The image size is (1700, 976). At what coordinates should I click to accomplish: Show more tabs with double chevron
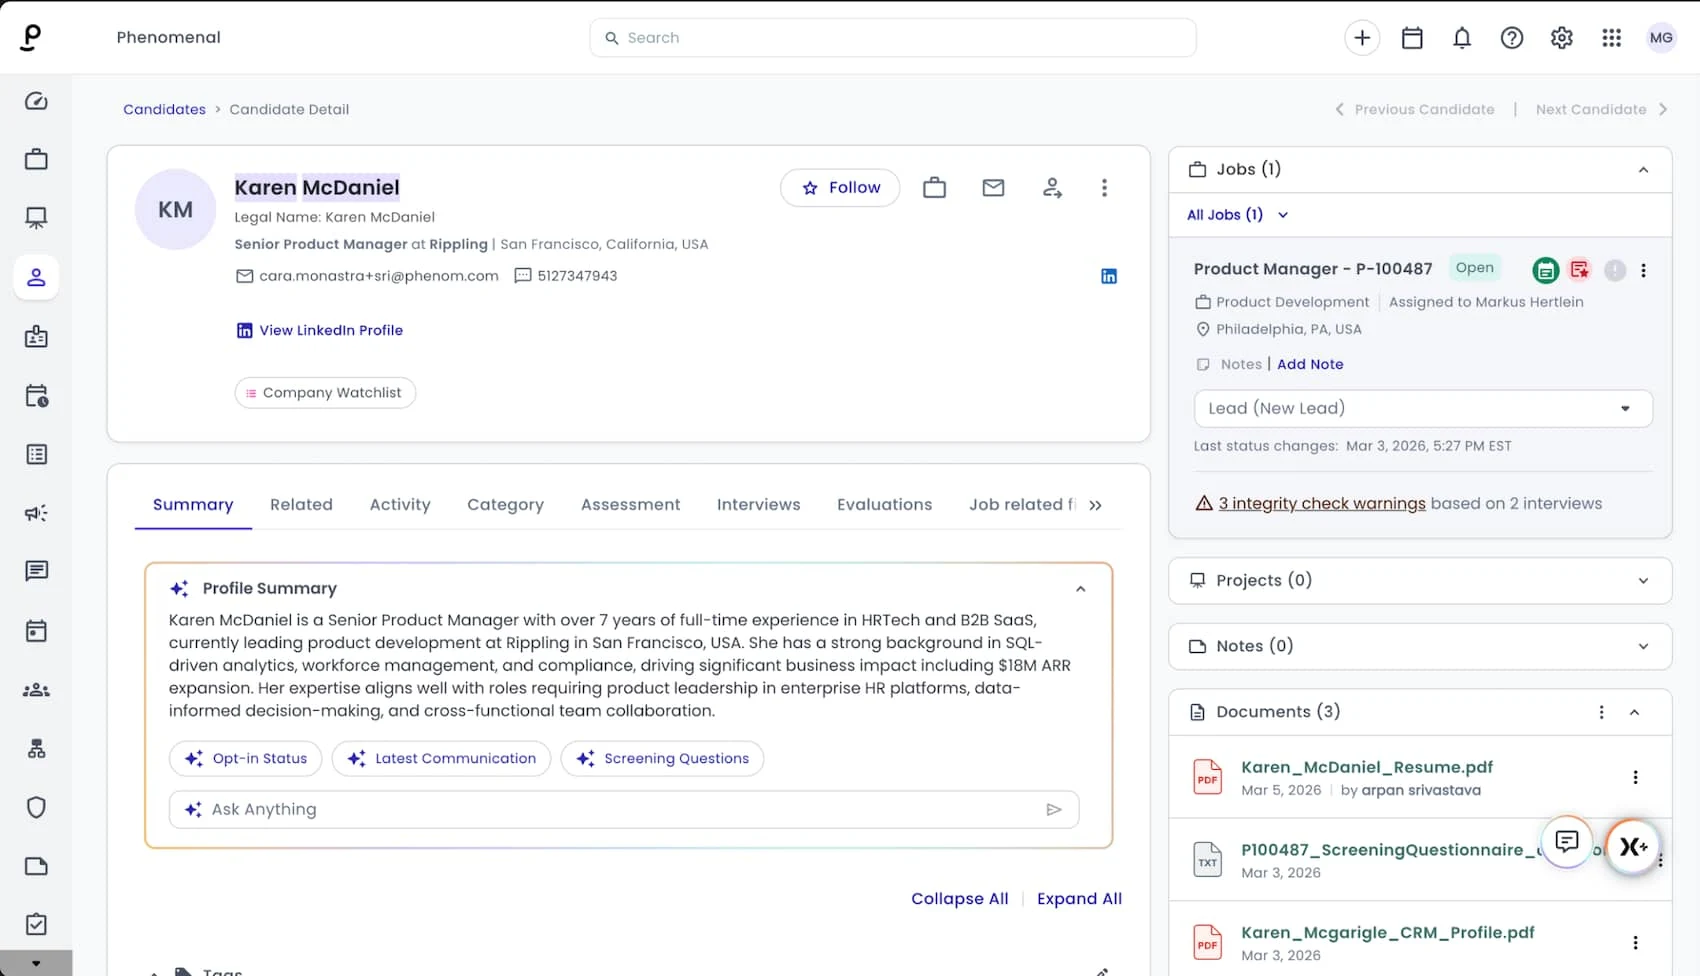coord(1095,505)
